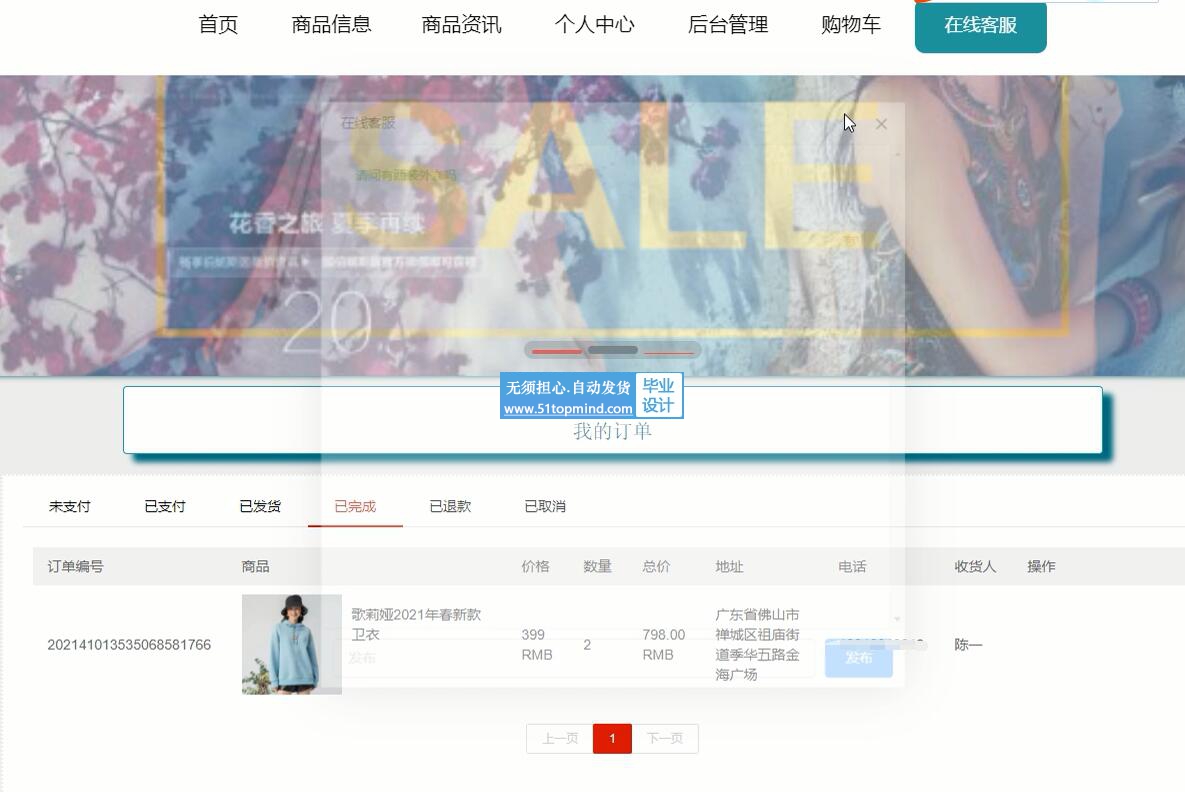
Task: Click the 价格 column header
Action: (535, 566)
